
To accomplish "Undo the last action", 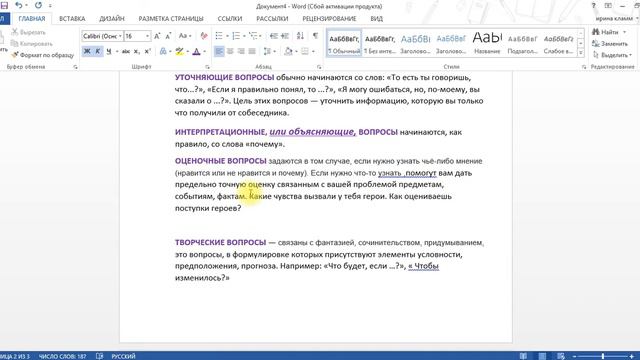I will coord(18,6).
